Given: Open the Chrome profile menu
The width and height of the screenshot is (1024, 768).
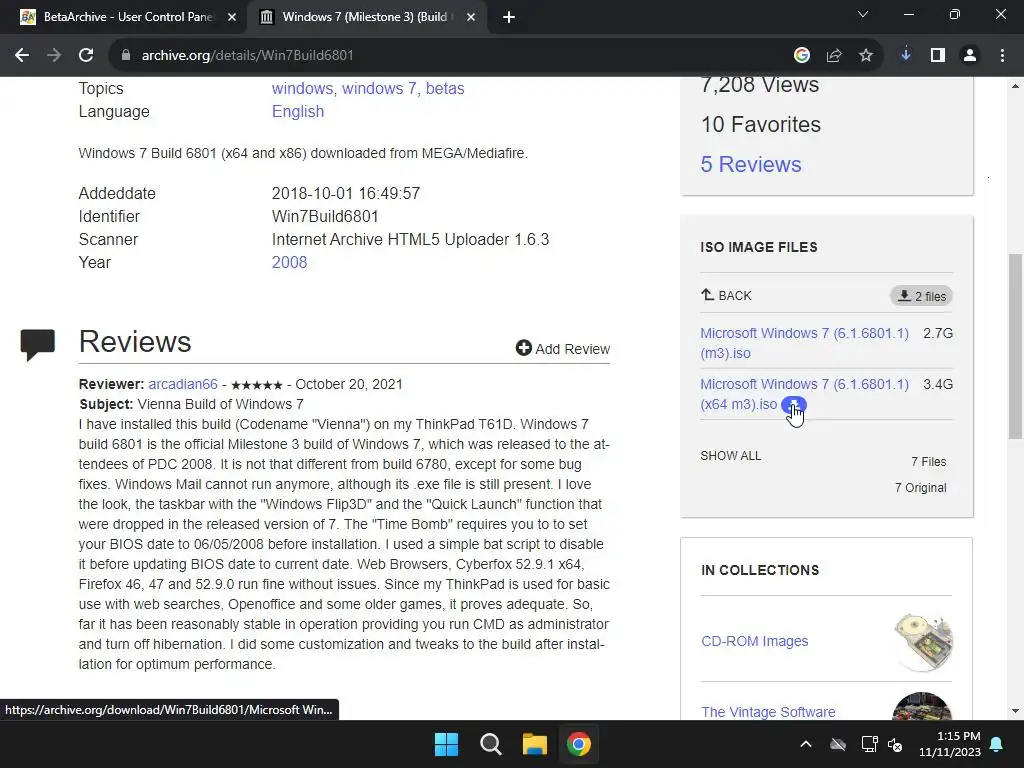Looking at the screenshot, I should [970, 56].
